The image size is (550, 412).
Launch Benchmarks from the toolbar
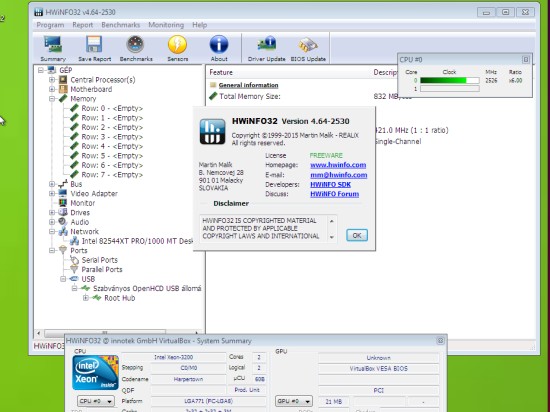click(x=136, y=48)
